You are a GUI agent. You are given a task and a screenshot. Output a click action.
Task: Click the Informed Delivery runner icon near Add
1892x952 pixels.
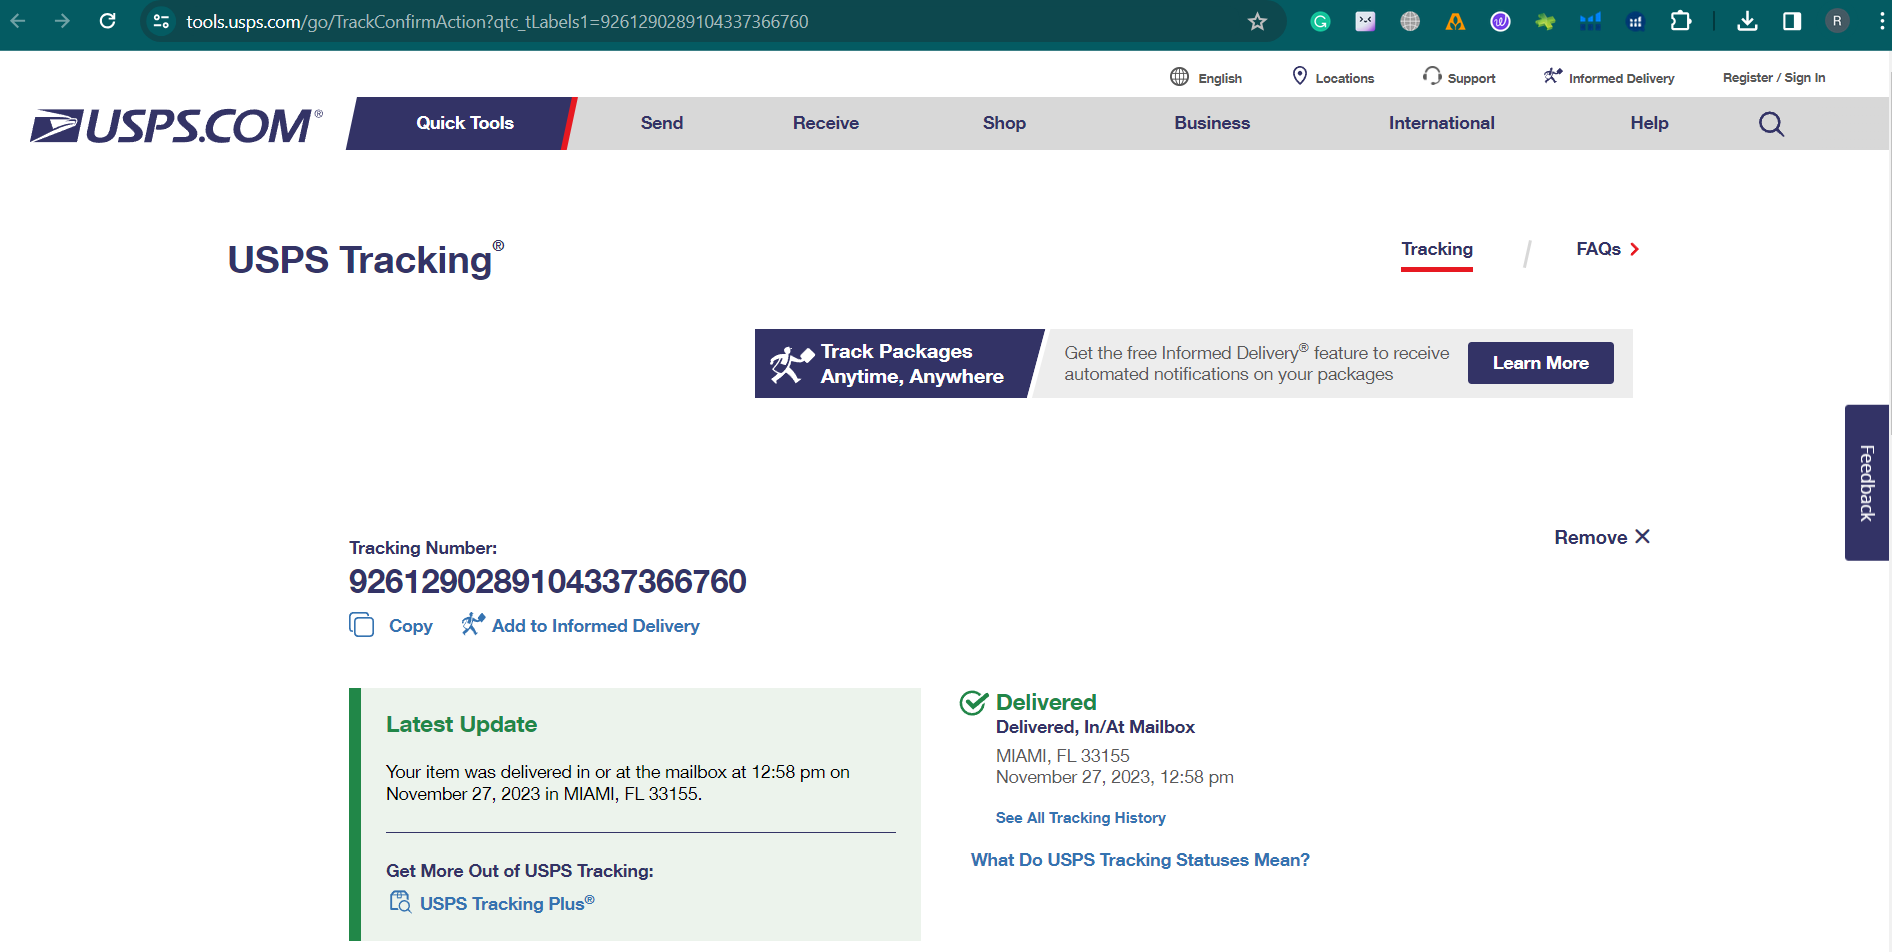pos(473,624)
